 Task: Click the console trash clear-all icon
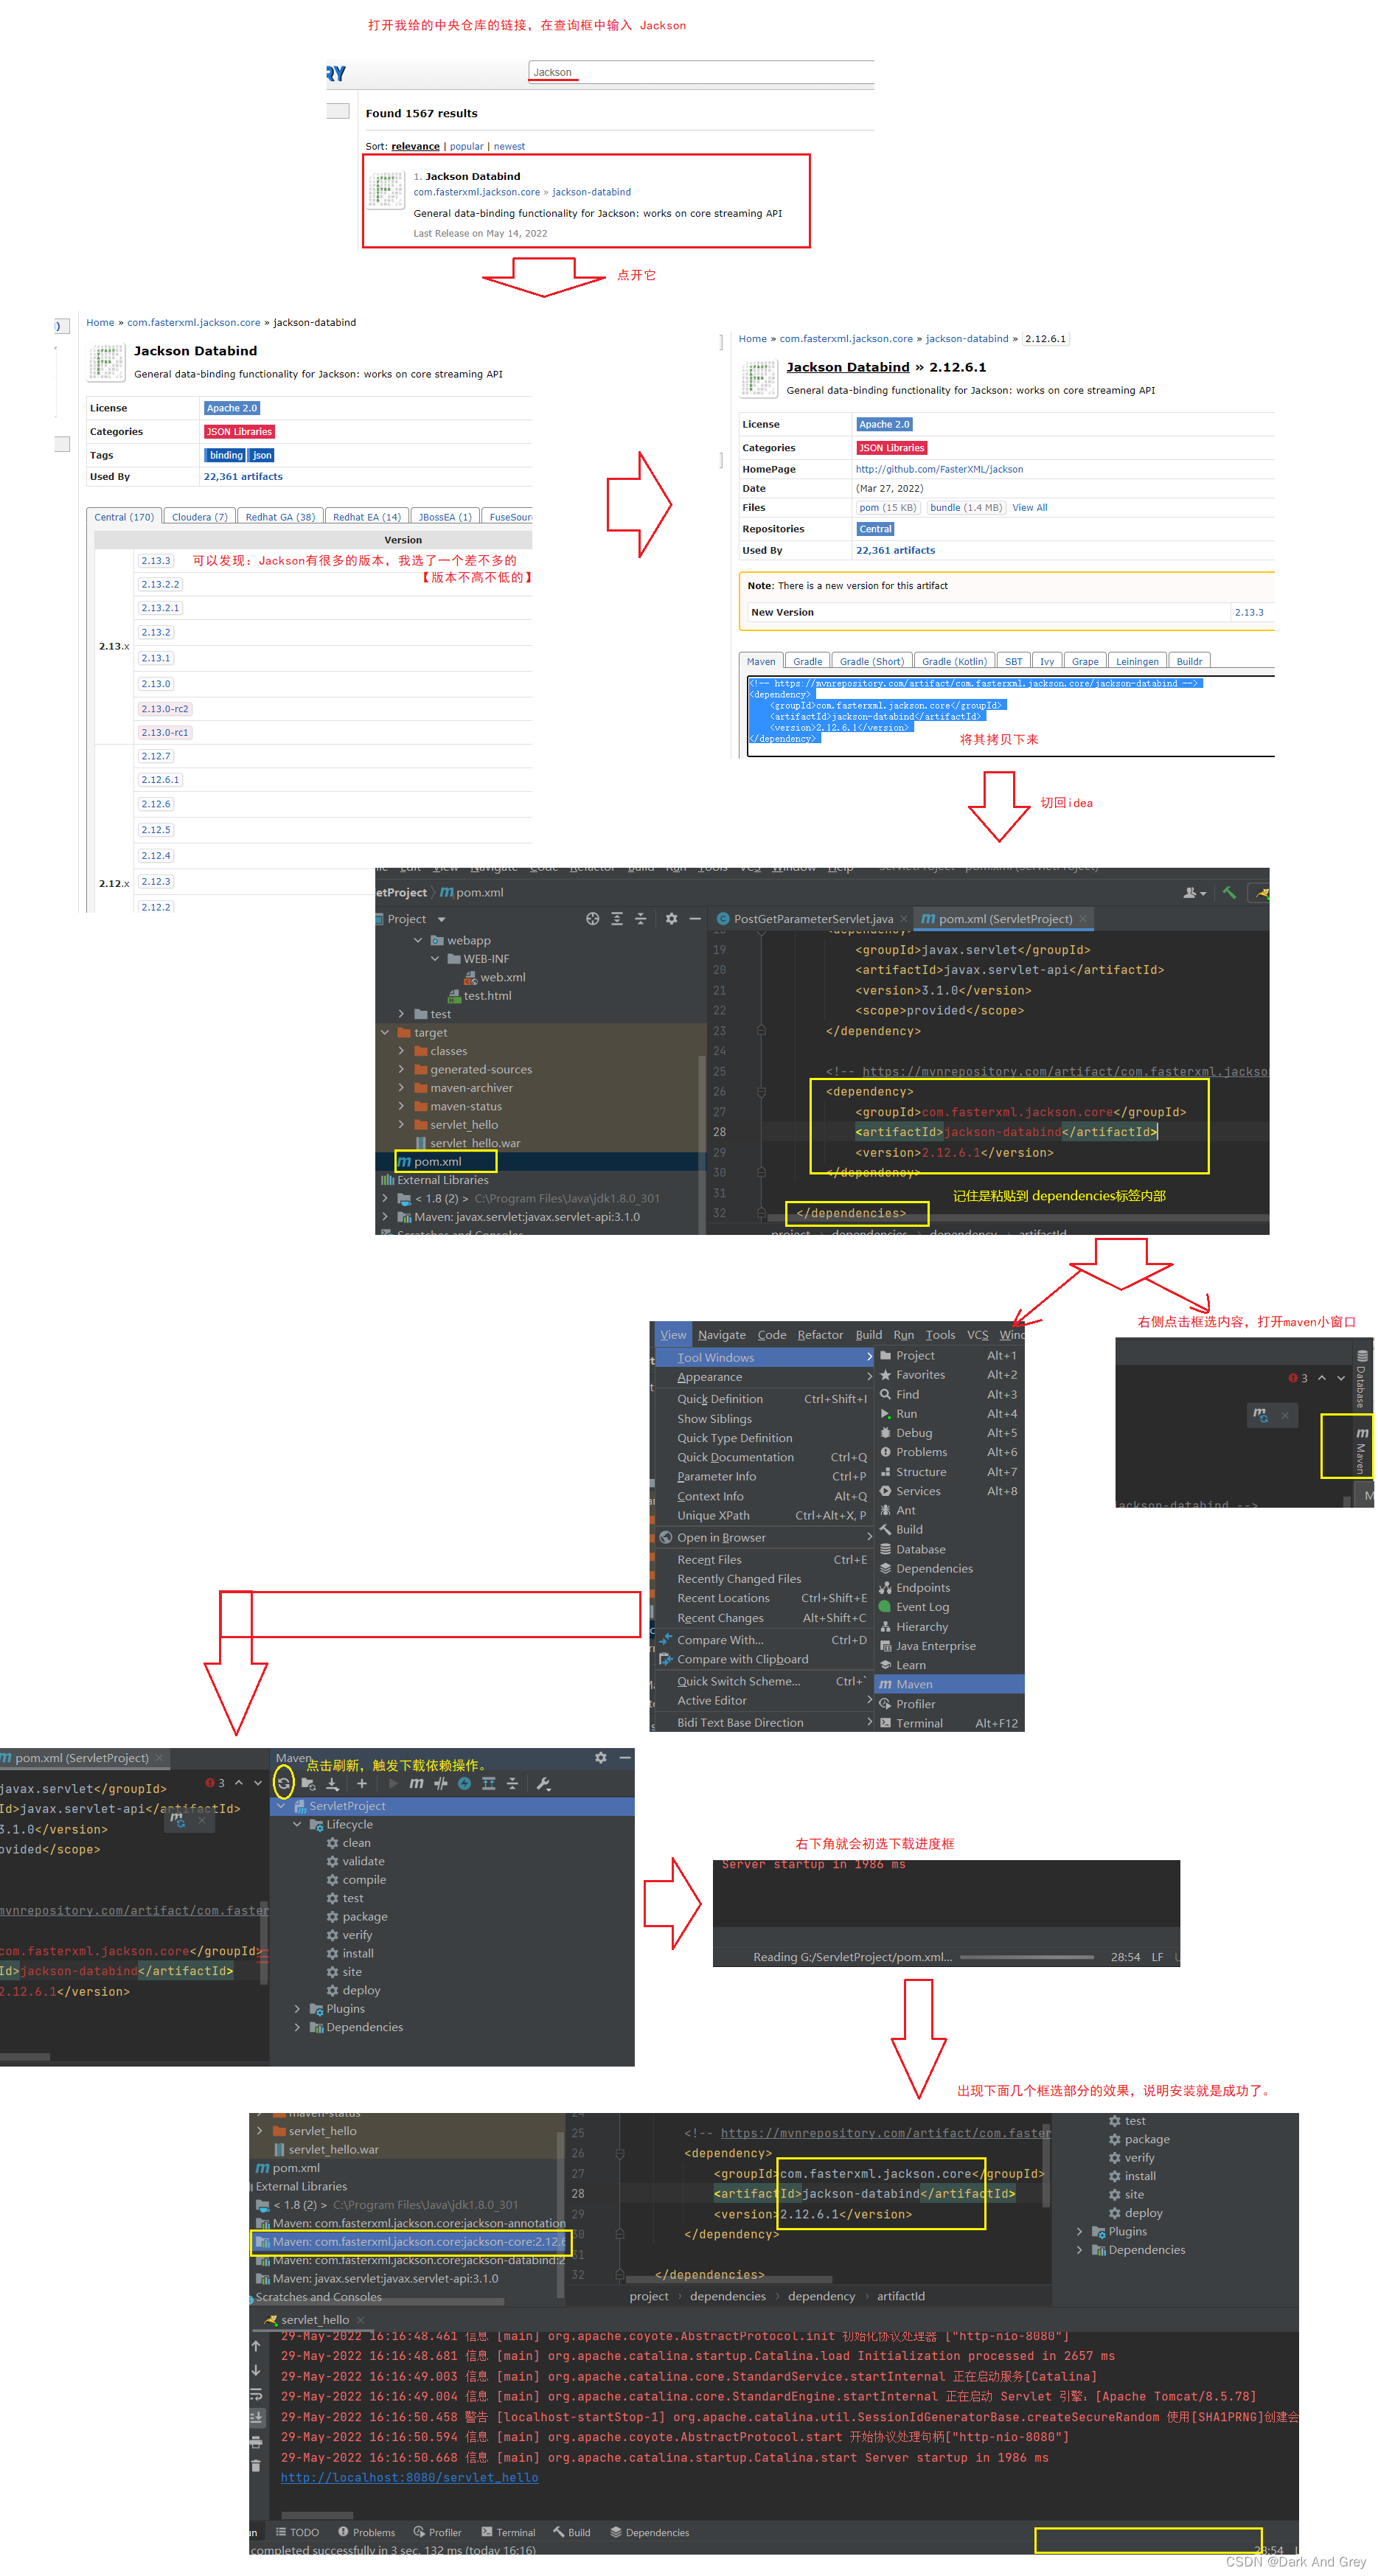[256, 2465]
